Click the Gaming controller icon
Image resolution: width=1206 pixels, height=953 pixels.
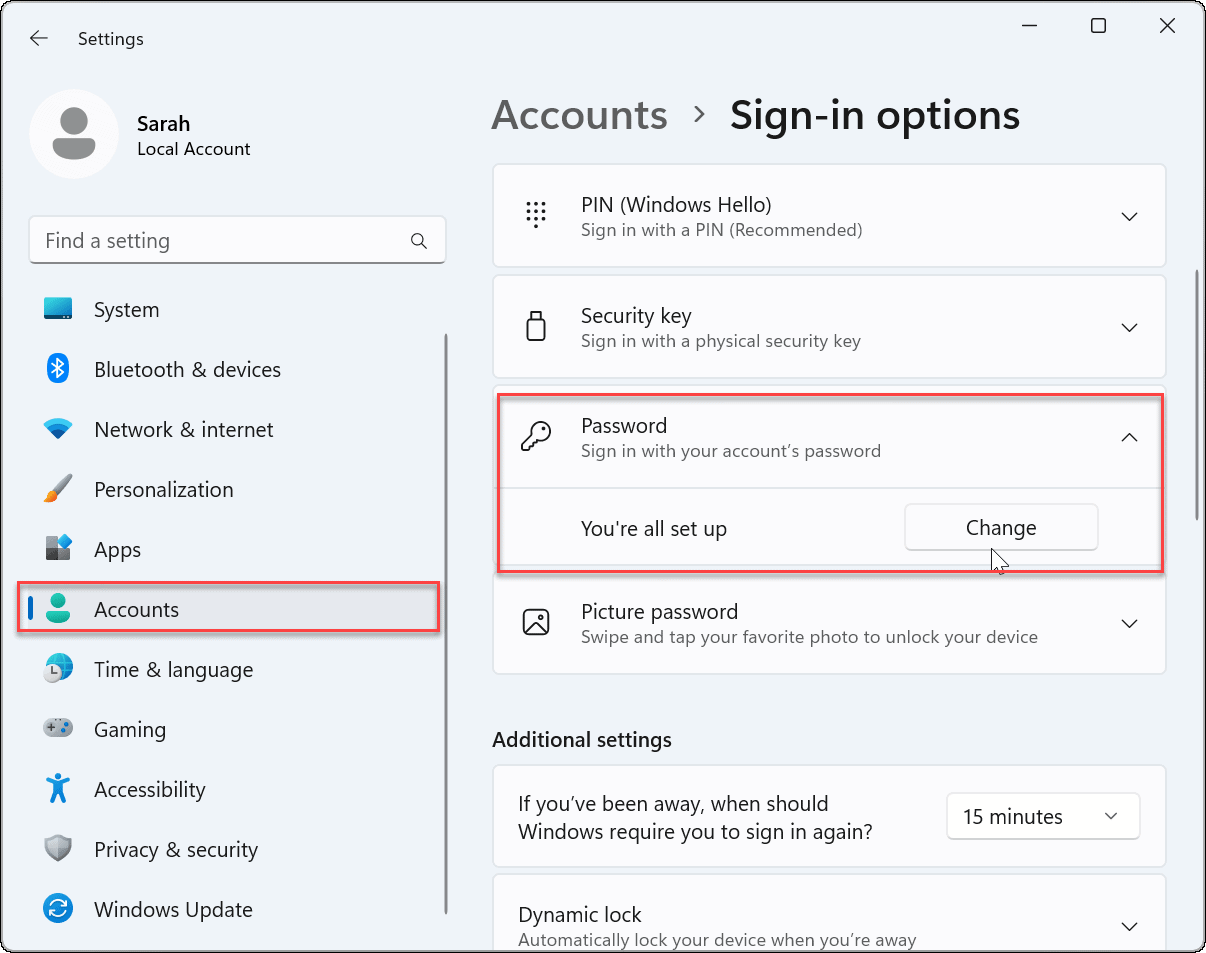tap(58, 728)
